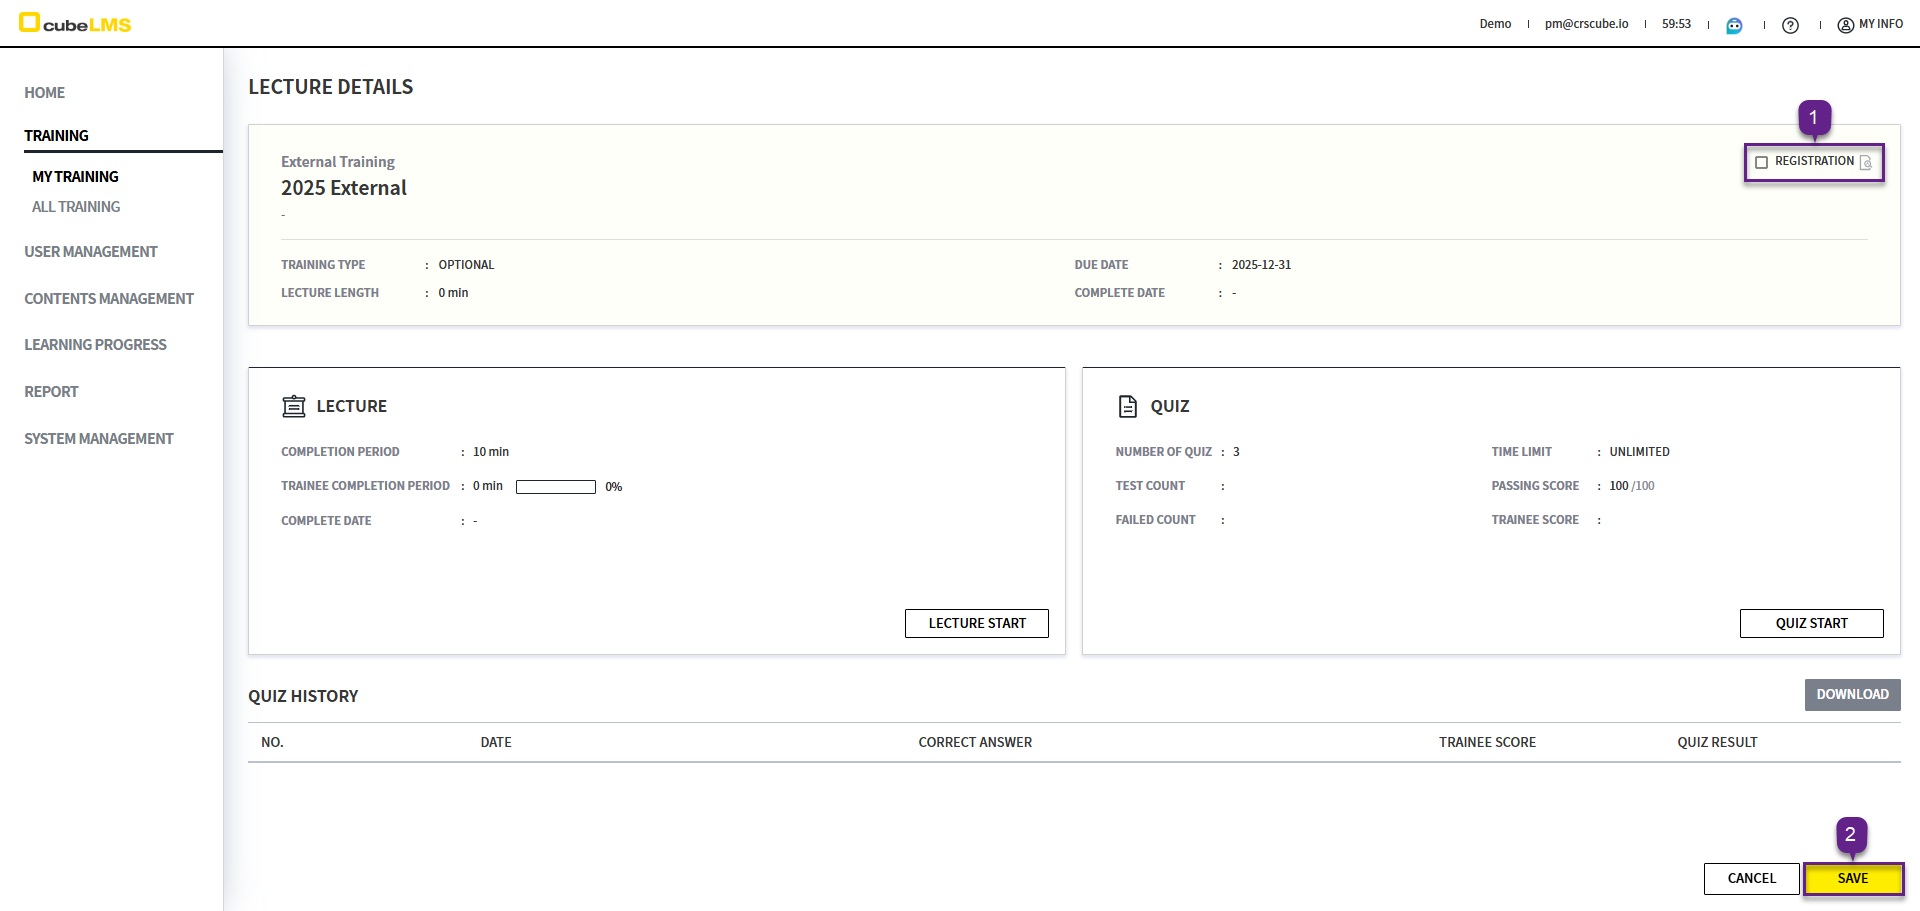The width and height of the screenshot is (1920, 911).
Task: Open MY INFO user profile icon
Action: 1845,25
